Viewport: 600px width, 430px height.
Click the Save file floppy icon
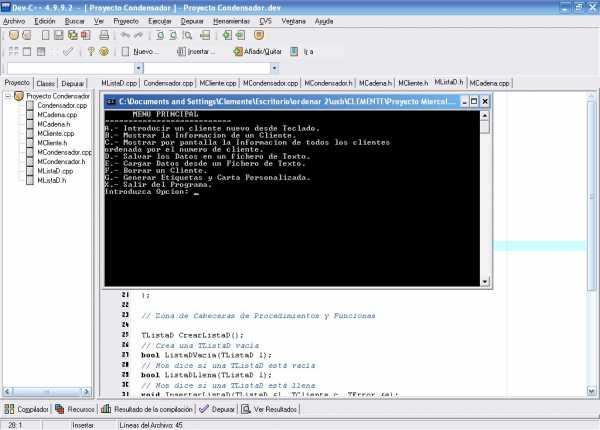click(59, 35)
